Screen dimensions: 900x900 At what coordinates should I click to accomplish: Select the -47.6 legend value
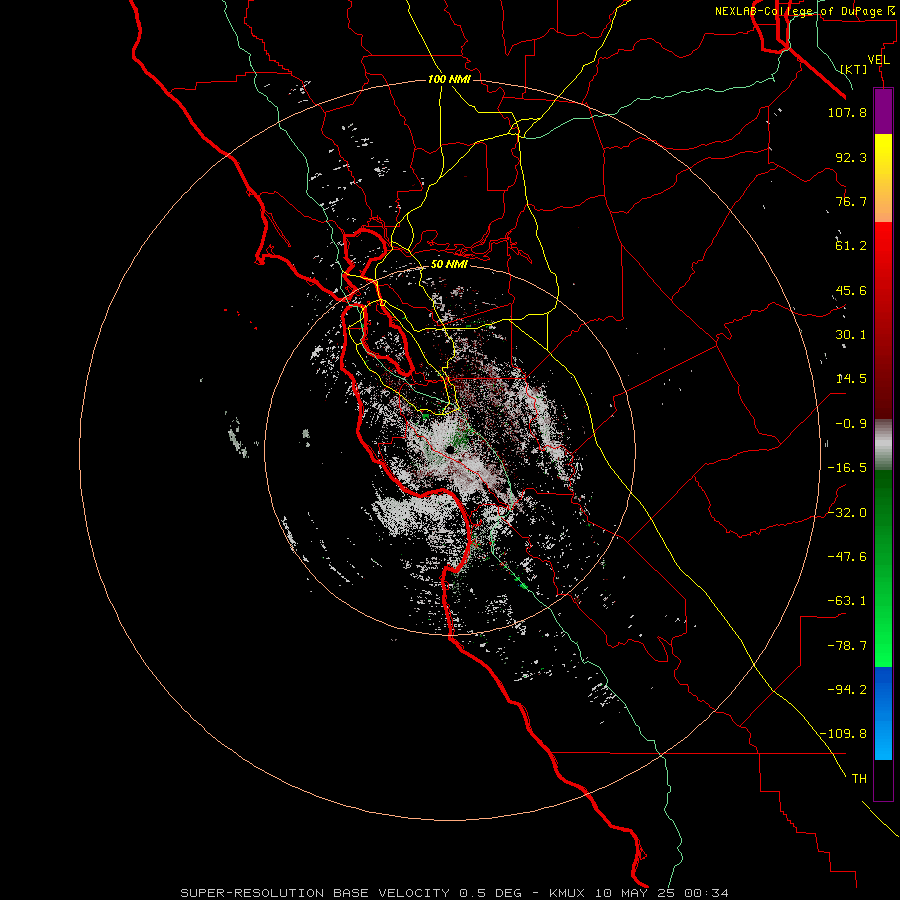tap(847, 557)
